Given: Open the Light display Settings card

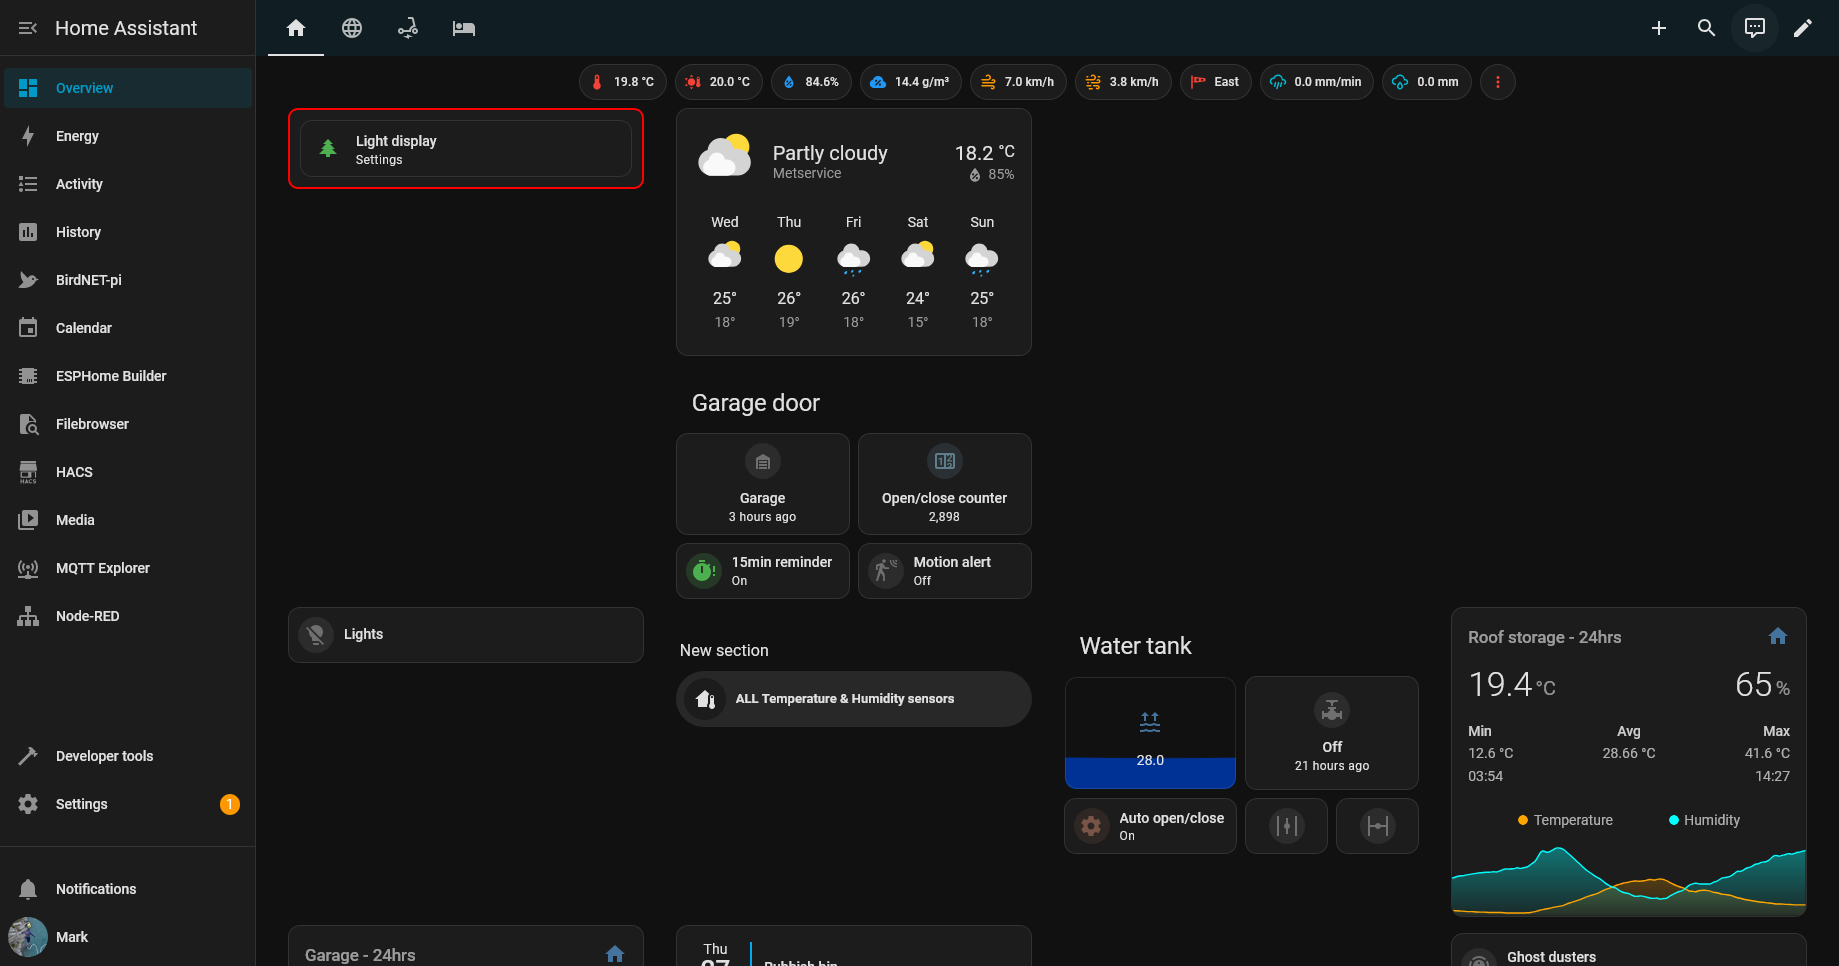Looking at the screenshot, I should [x=466, y=149].
